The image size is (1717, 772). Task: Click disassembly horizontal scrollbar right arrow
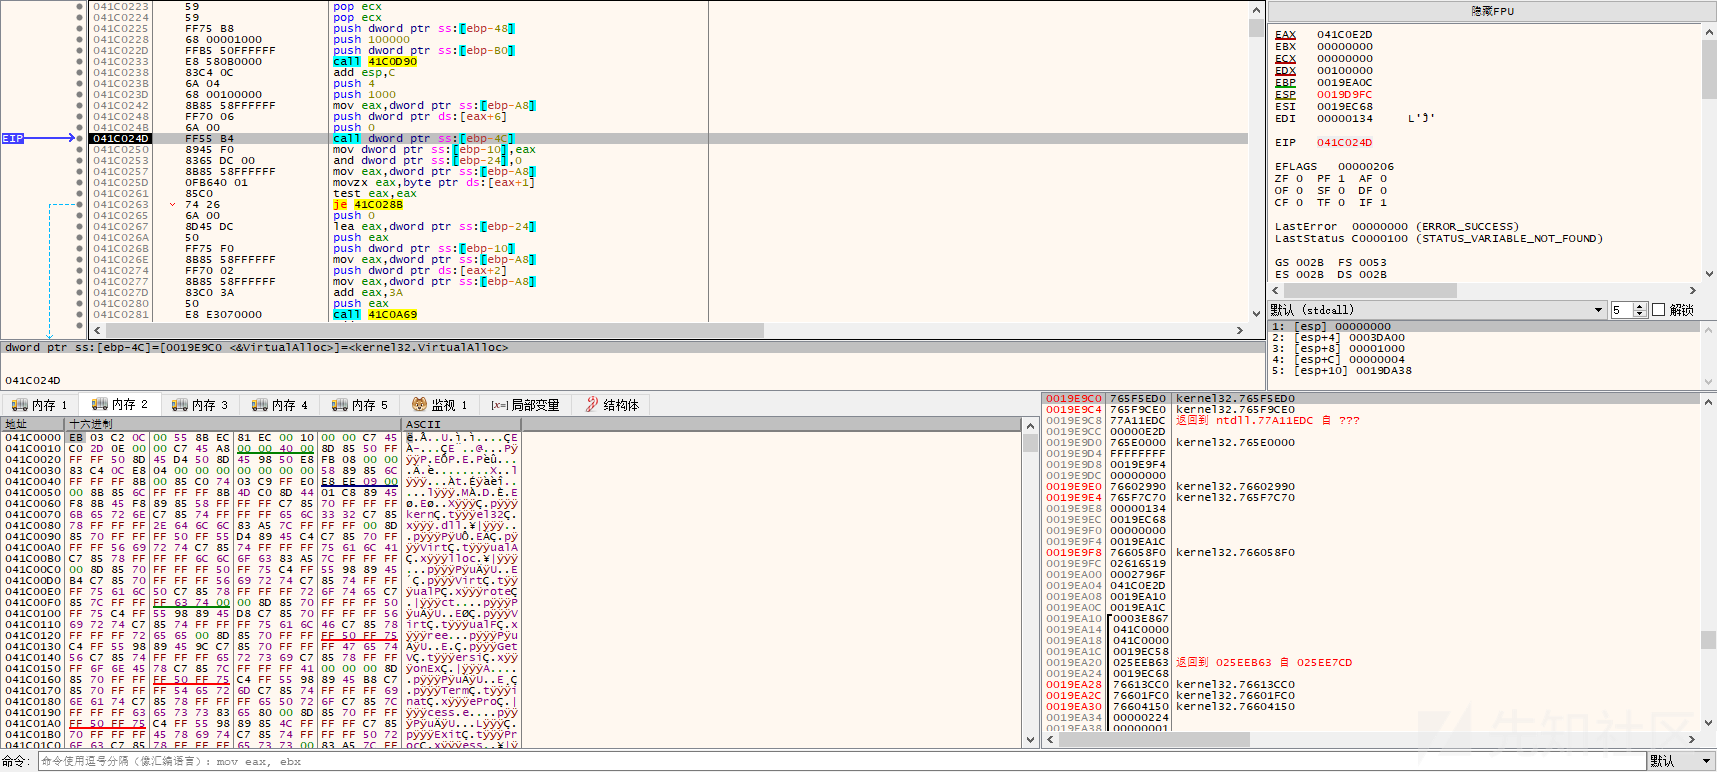click(1240, 330)
